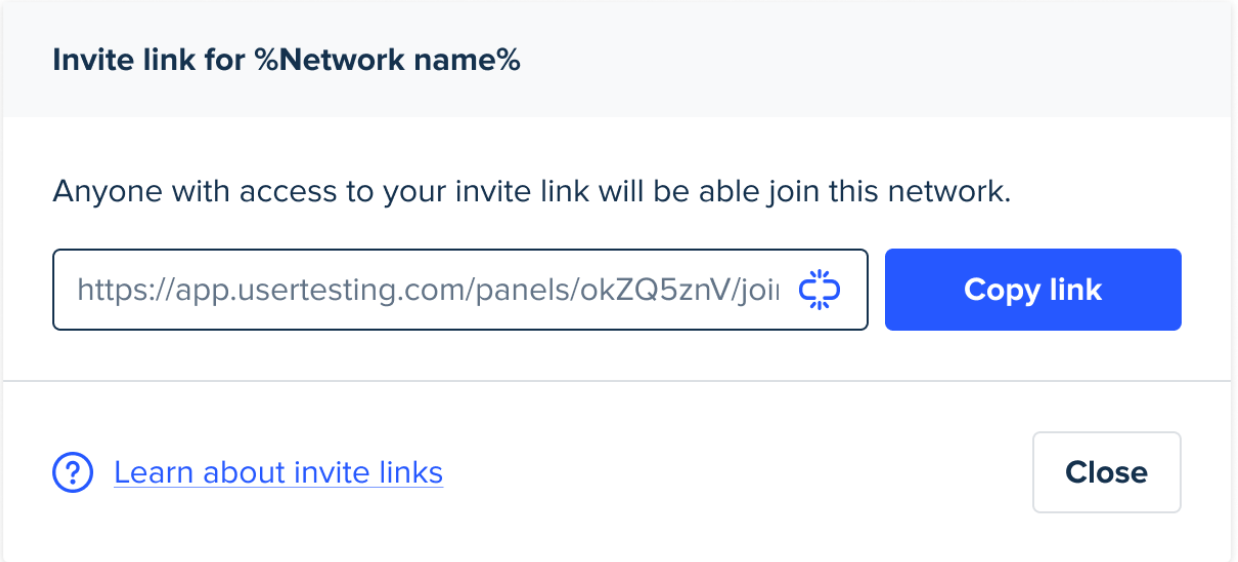Open help via the blue question mark icon
The image size is (1238, 562).
pos(72,472)
